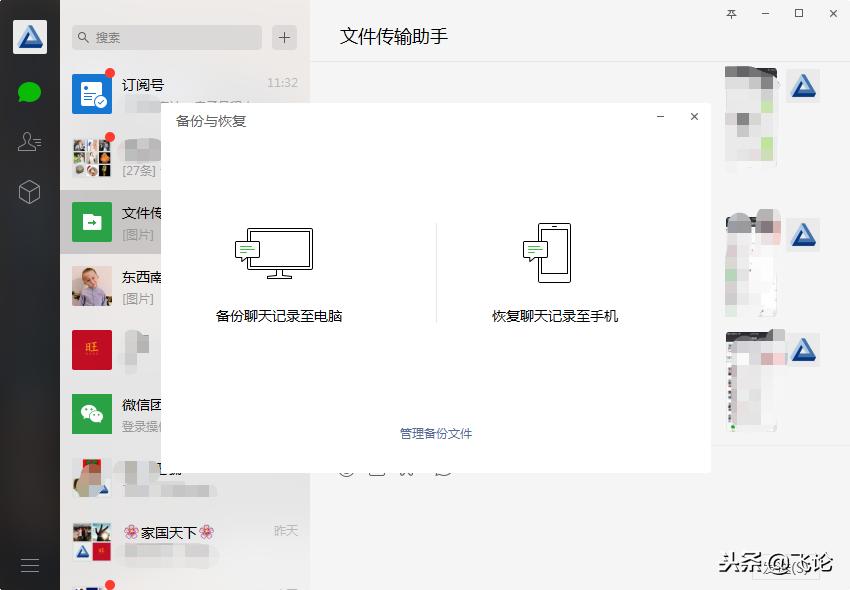850x590 pixels.
Task: Open the Contacts list from the sidebar
Action: (x=30, y=141)
